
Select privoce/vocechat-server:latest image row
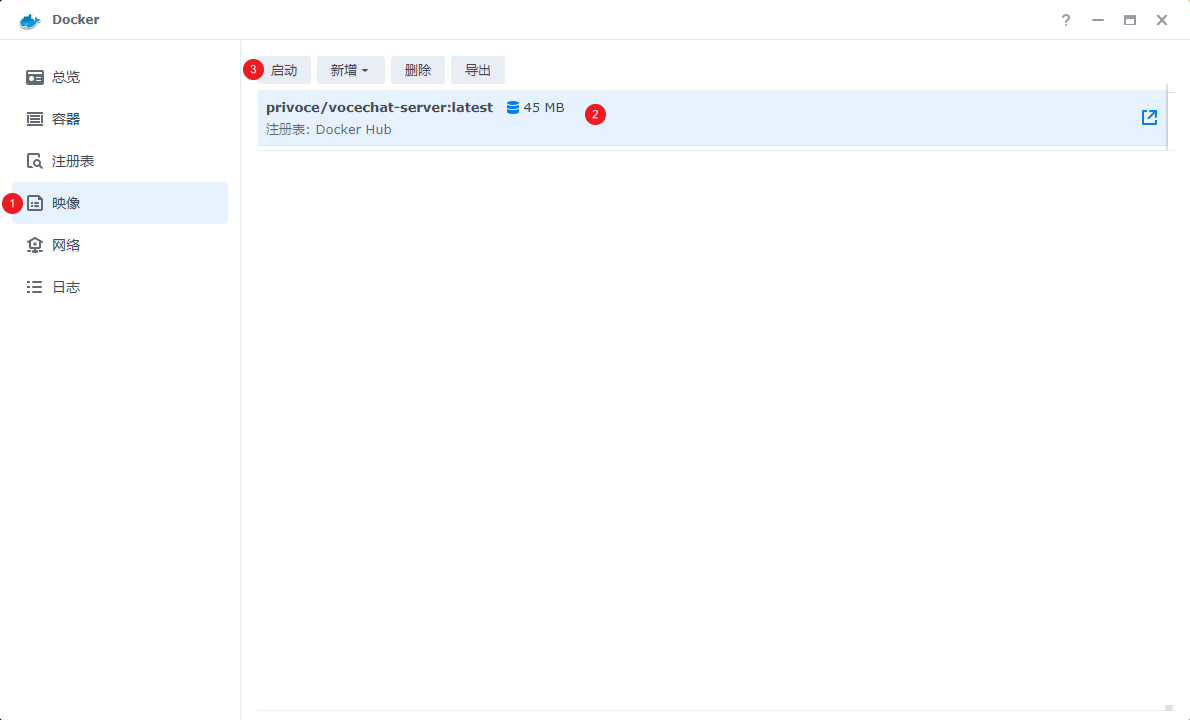point(712,118)
